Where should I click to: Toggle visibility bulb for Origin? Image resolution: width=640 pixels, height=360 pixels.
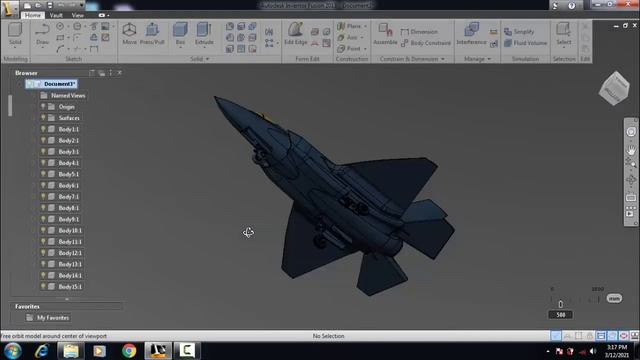43,107
